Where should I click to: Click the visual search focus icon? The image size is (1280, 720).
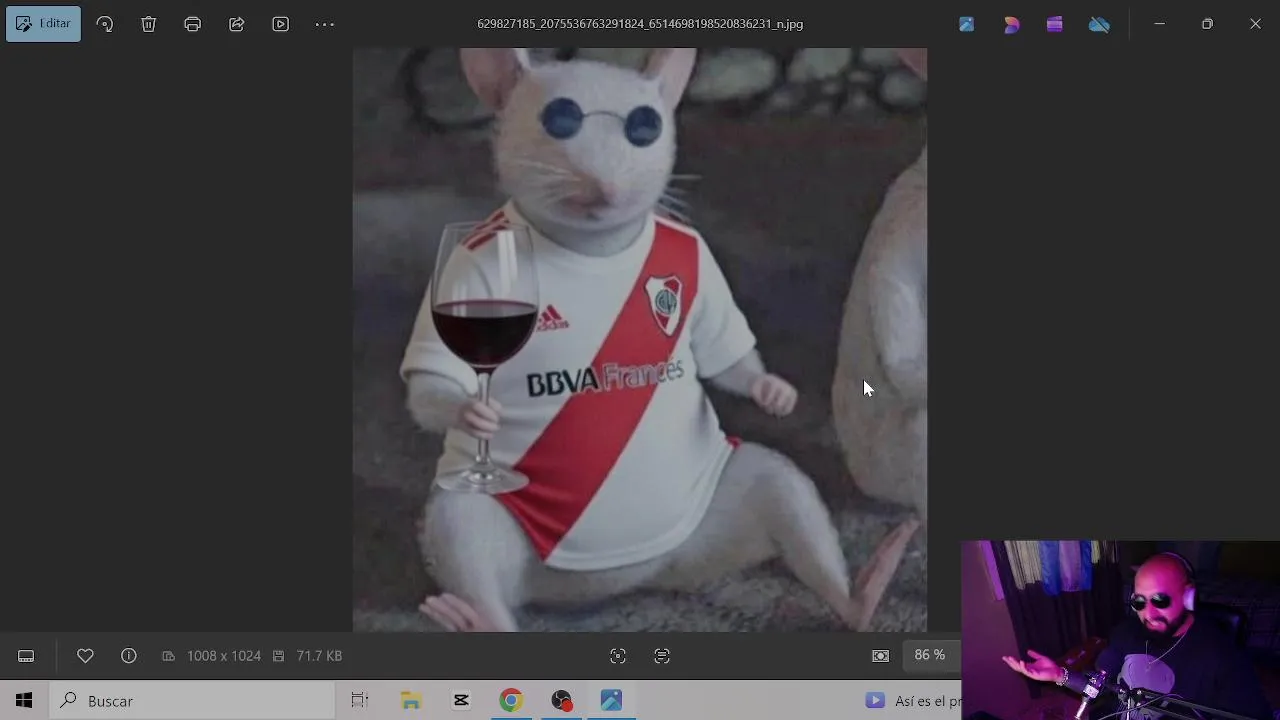point(618,656)
